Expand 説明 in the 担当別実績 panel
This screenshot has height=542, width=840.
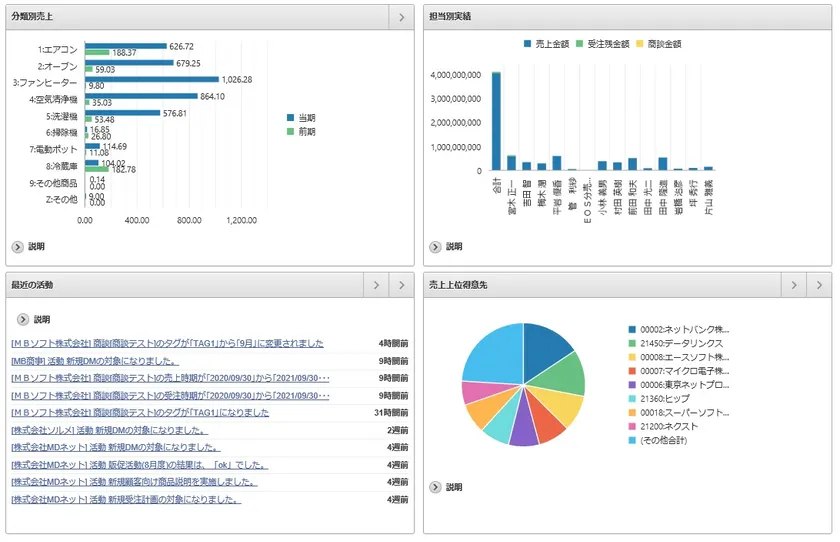click(x=446, y=246)
